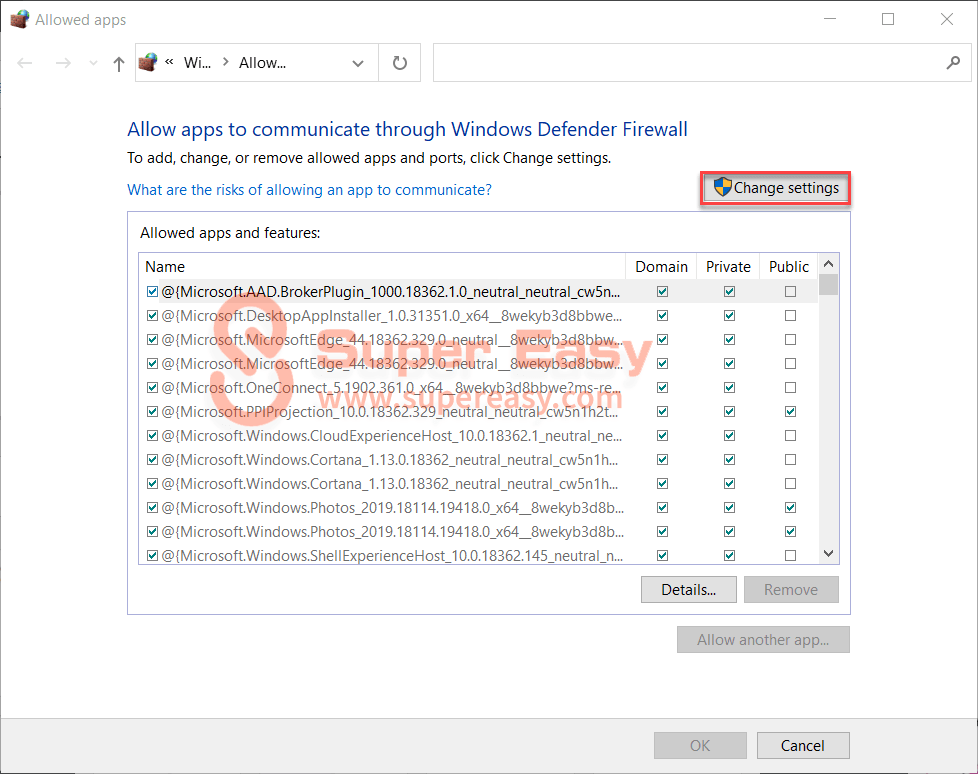Click the list scrollbar up arrow
The width and height of the screenshot is (978, 774).
(x=828, y=264)
